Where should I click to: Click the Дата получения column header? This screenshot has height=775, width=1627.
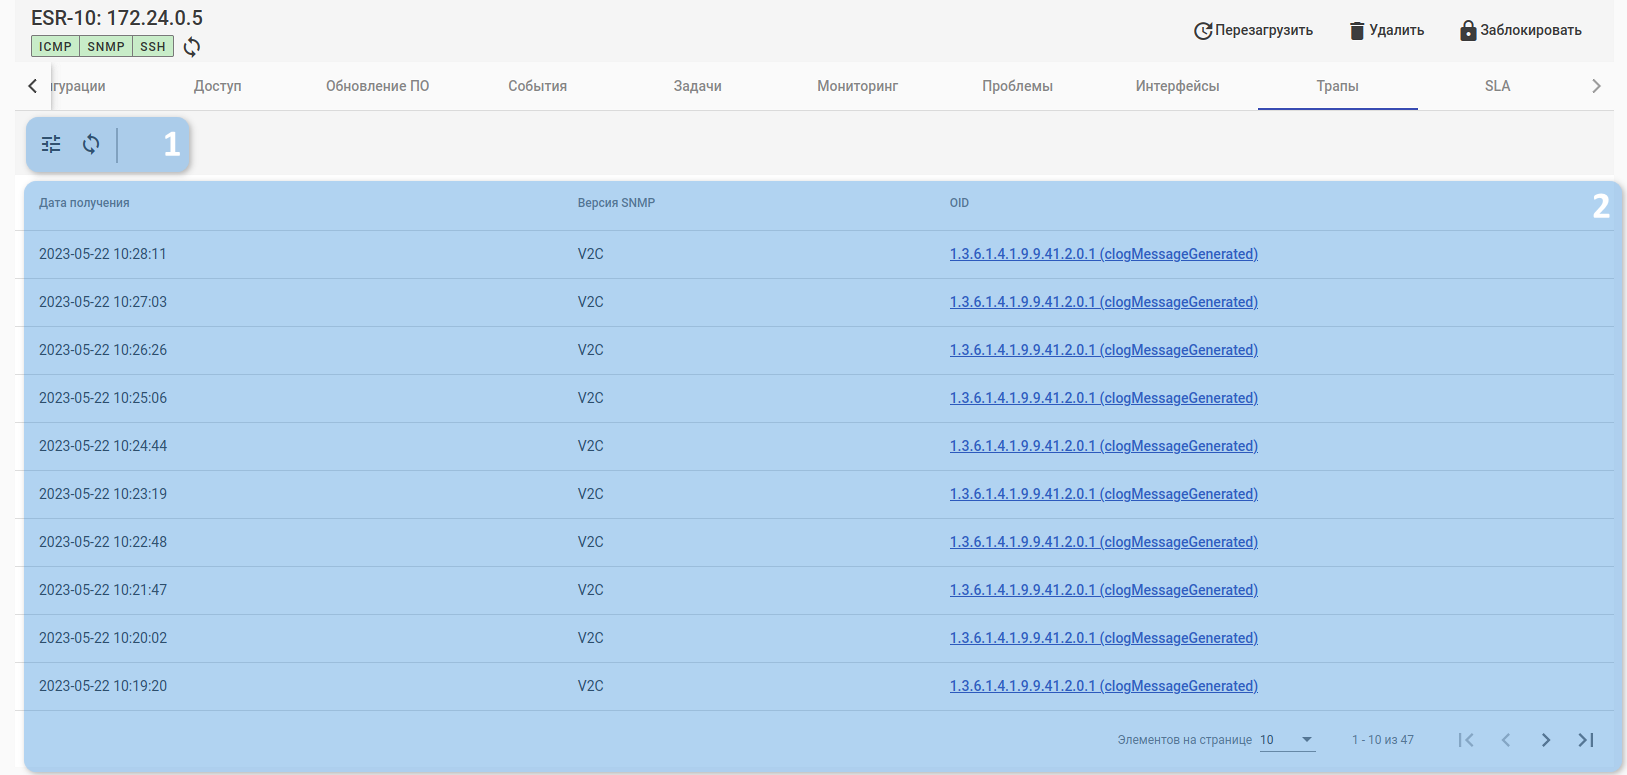(x=84, y=203)
